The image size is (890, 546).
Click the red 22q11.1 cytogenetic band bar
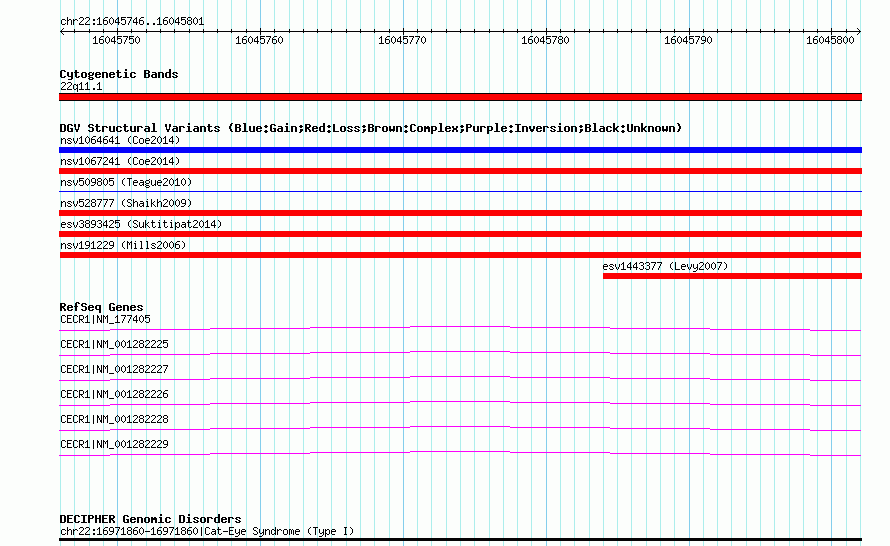(x=460, y=97)
